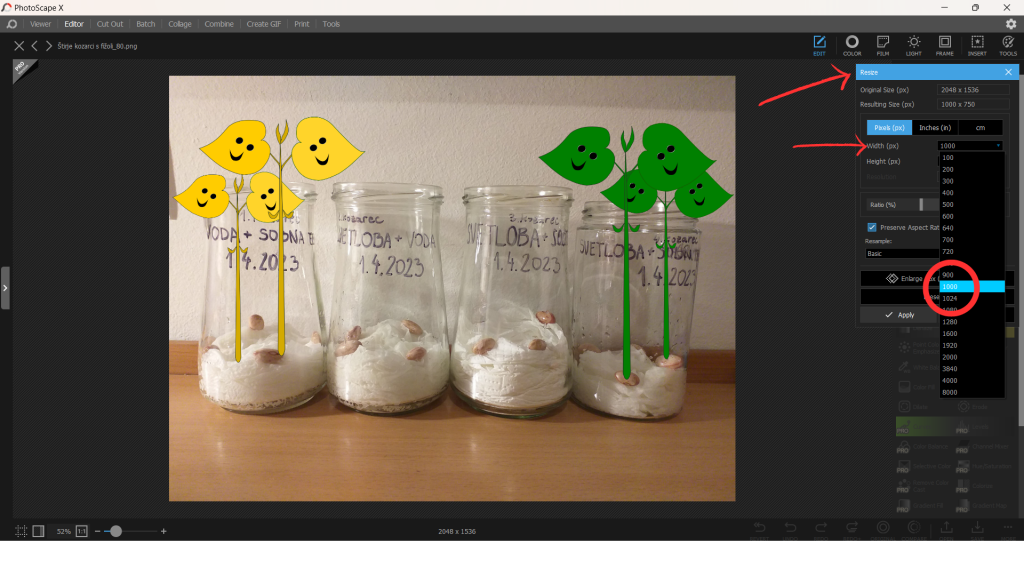The height and width of the screenshot is (576, 1024).
Task: Toggle Preserve Aspect Ratio checkbox
Action: click(872, 227)
